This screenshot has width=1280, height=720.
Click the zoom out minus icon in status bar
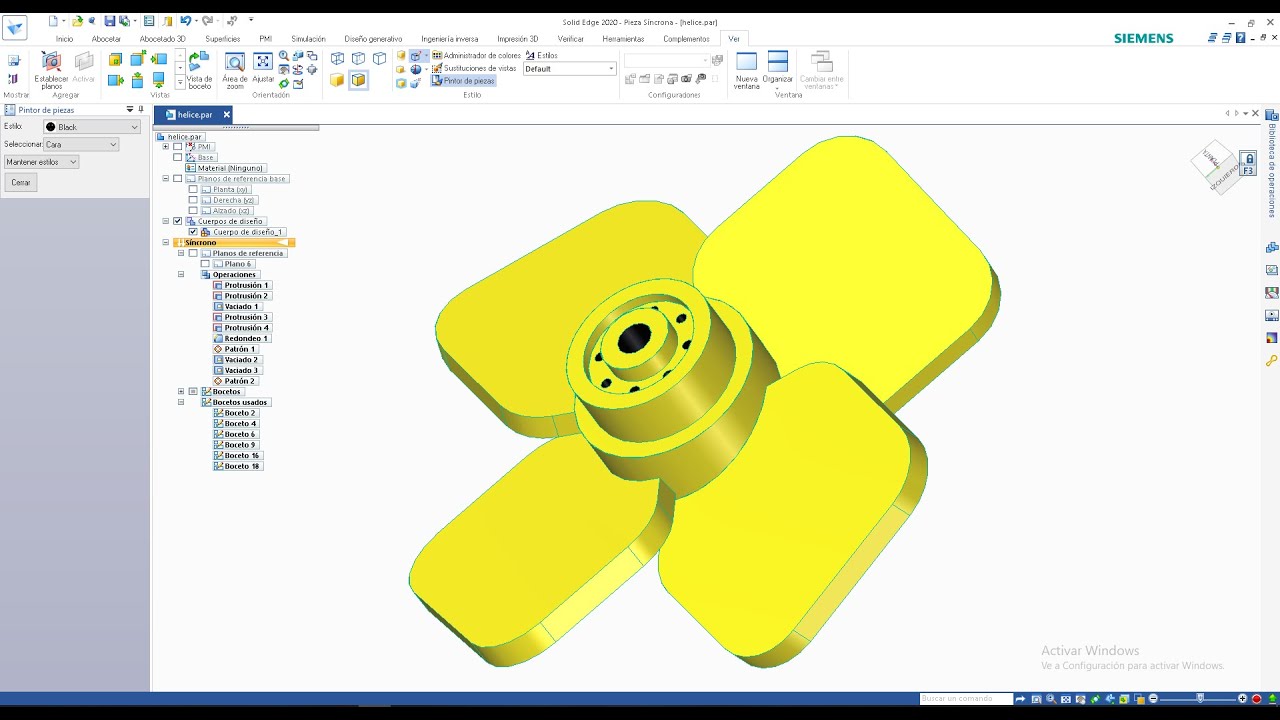1154,699
